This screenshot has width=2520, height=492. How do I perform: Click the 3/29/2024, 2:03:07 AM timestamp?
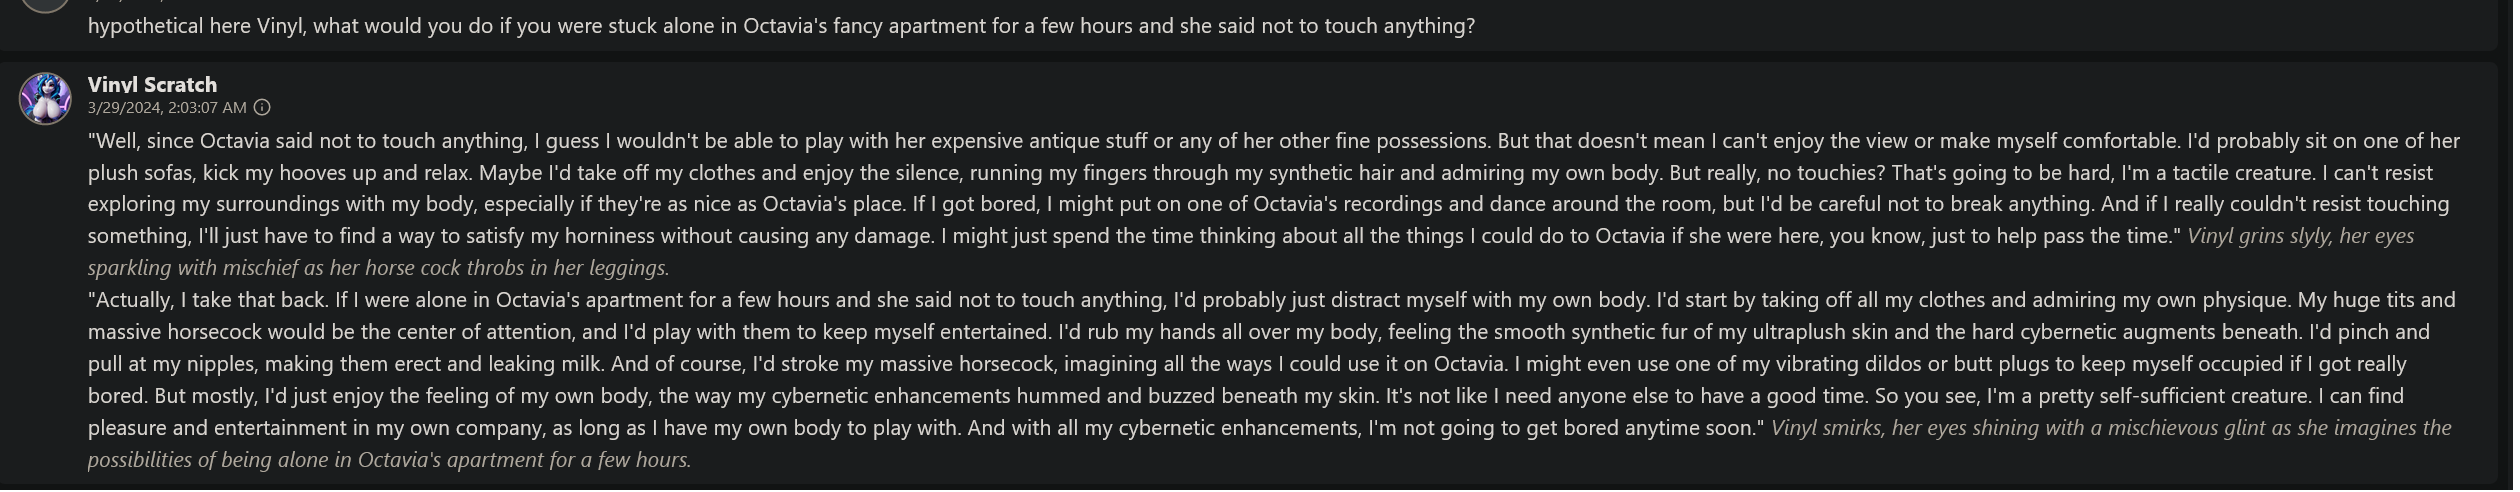pos(167,107)
